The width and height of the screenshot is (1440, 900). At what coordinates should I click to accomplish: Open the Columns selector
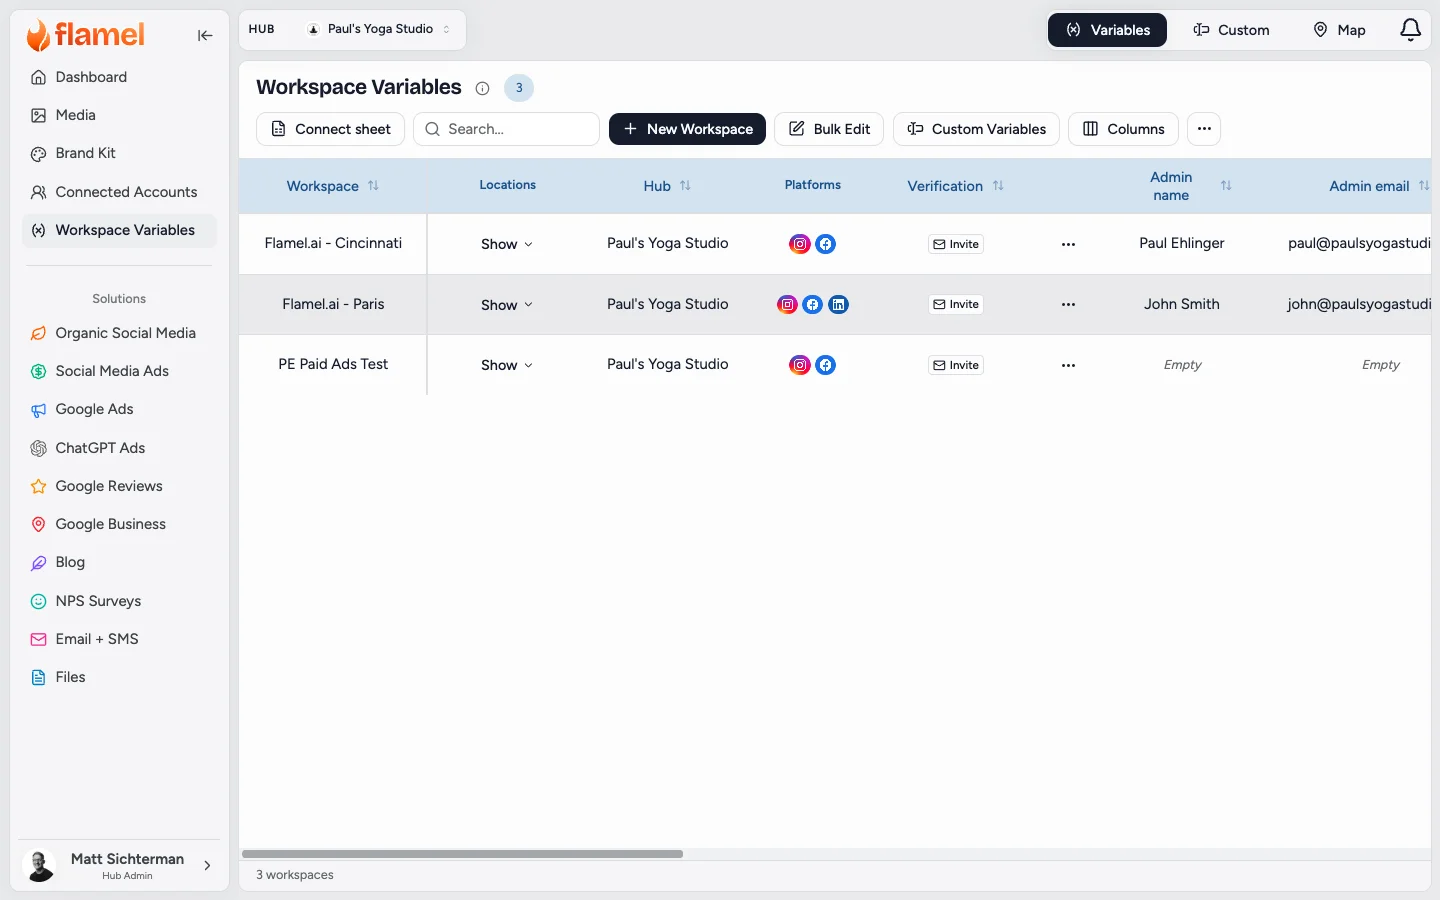(x=1123, y=129)
